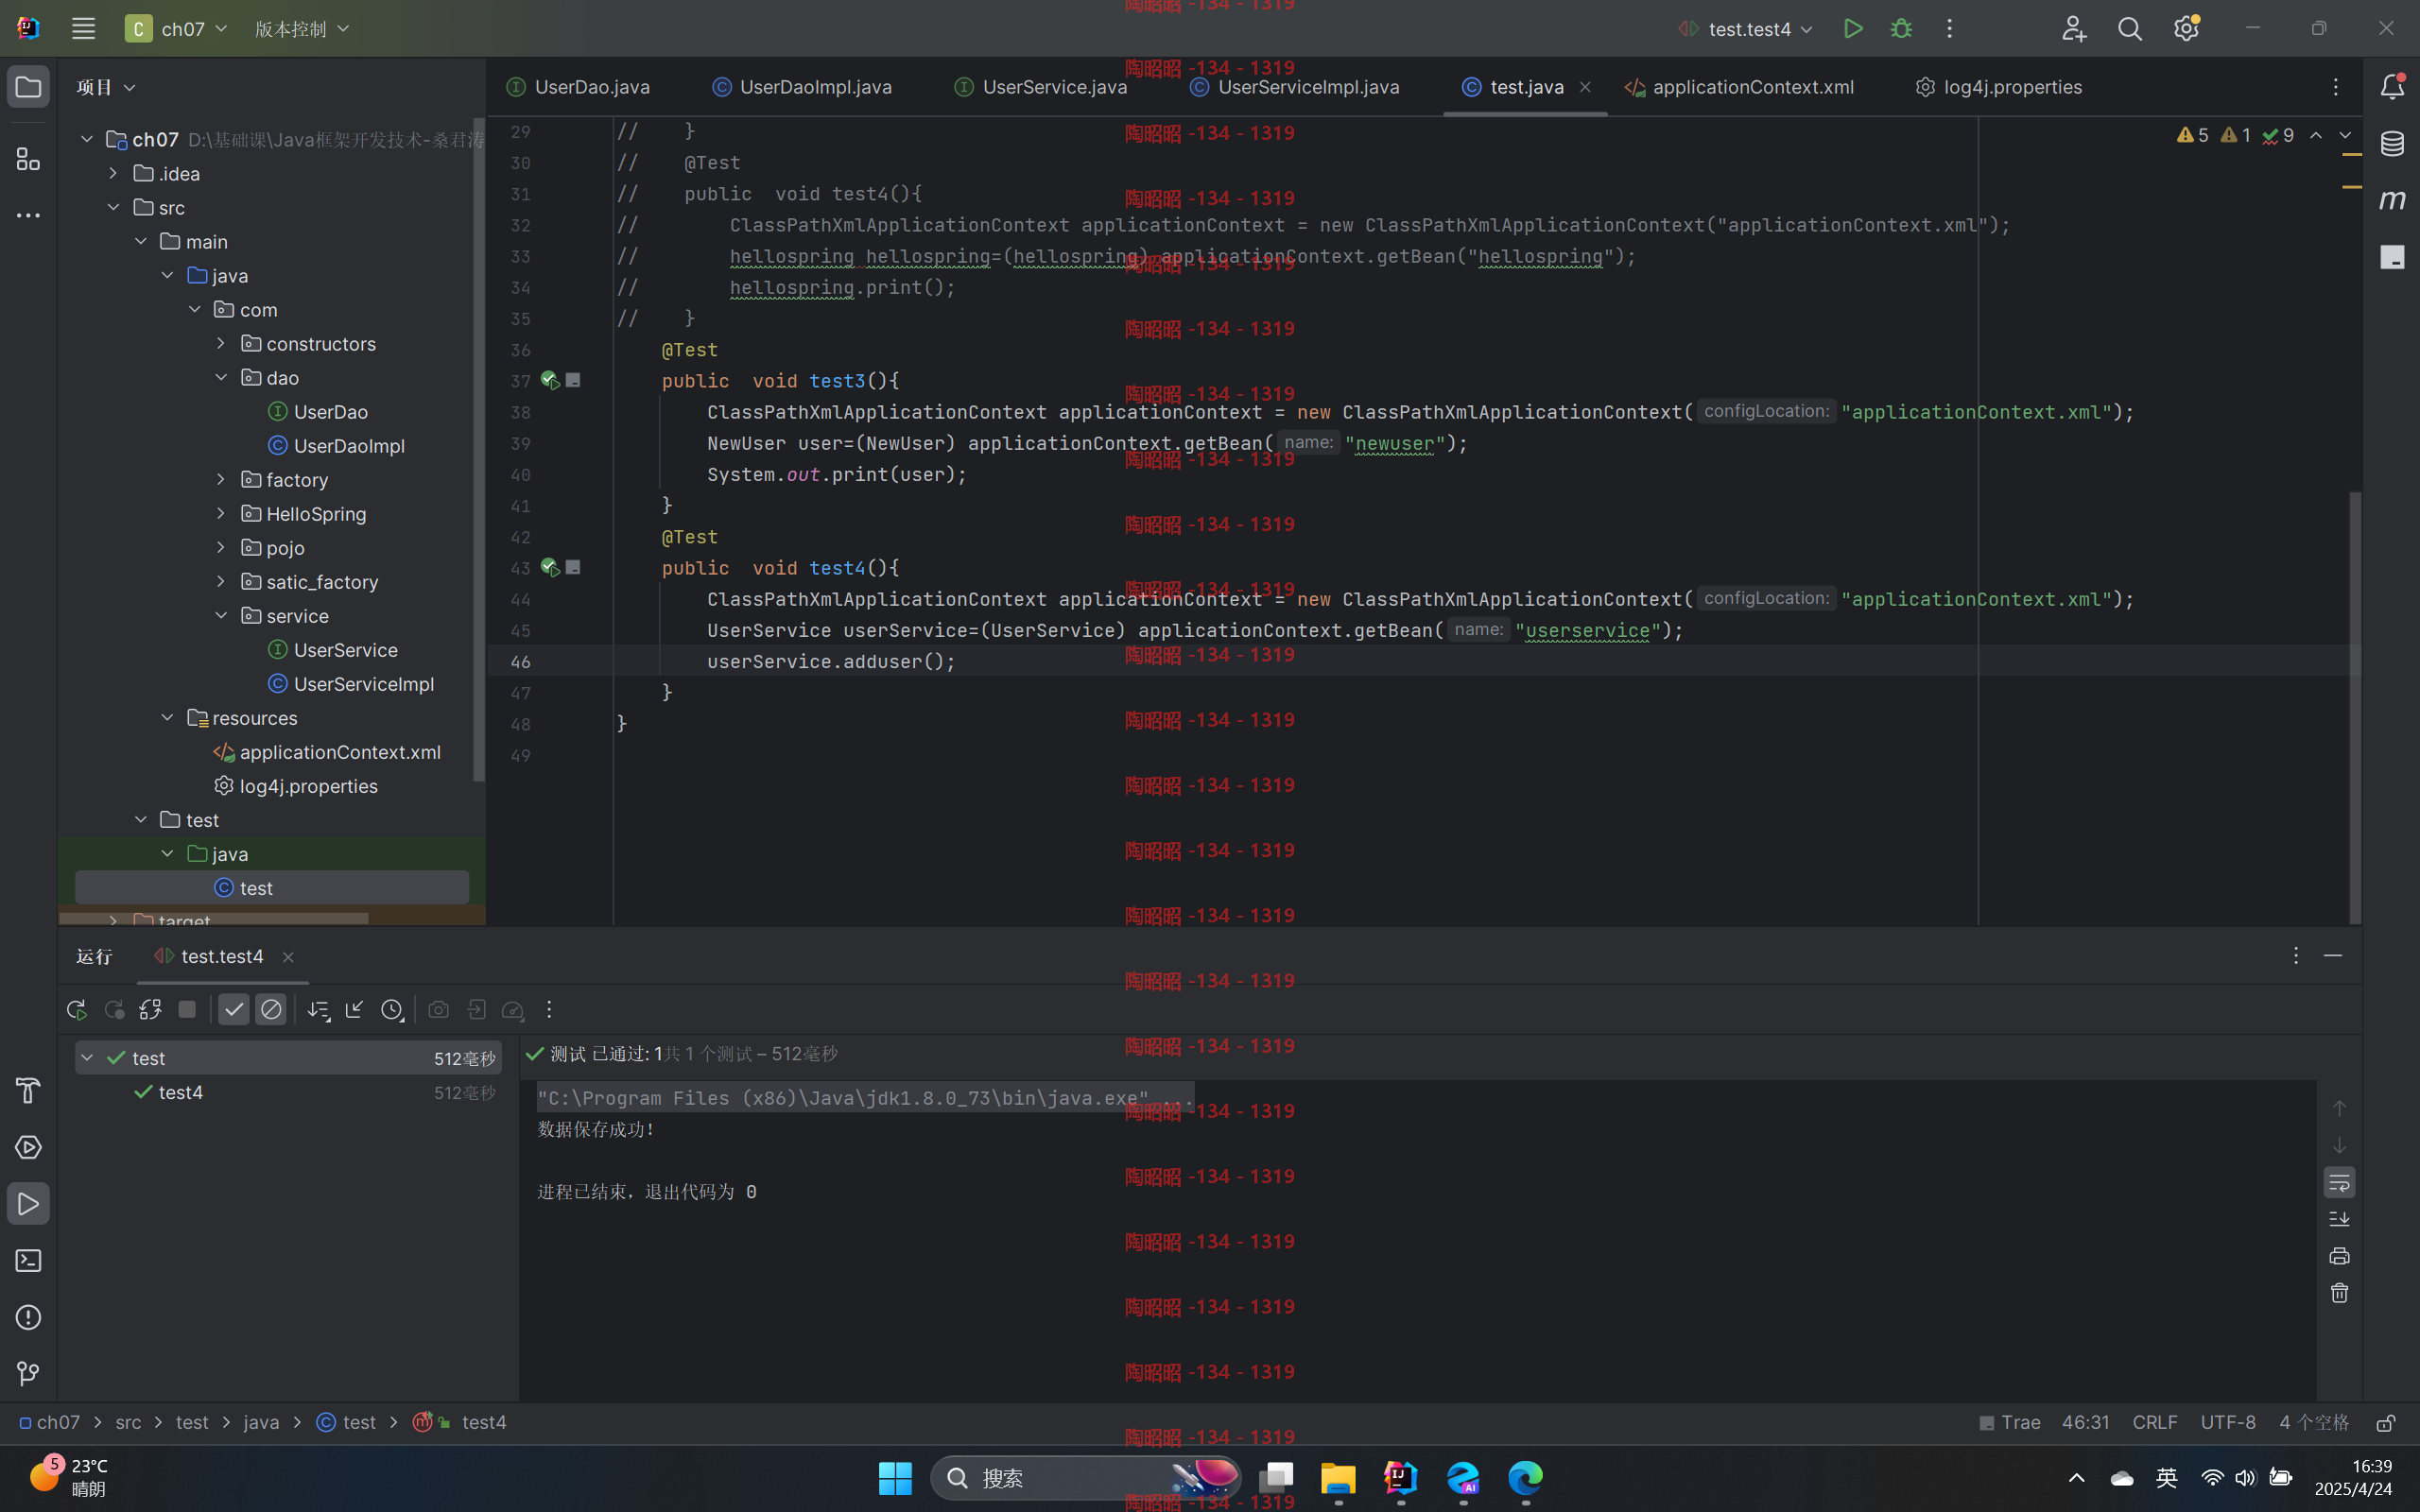Switch to UserDaoImpl.java tab
2420x1512 pixels.
(x=802, y=87)
